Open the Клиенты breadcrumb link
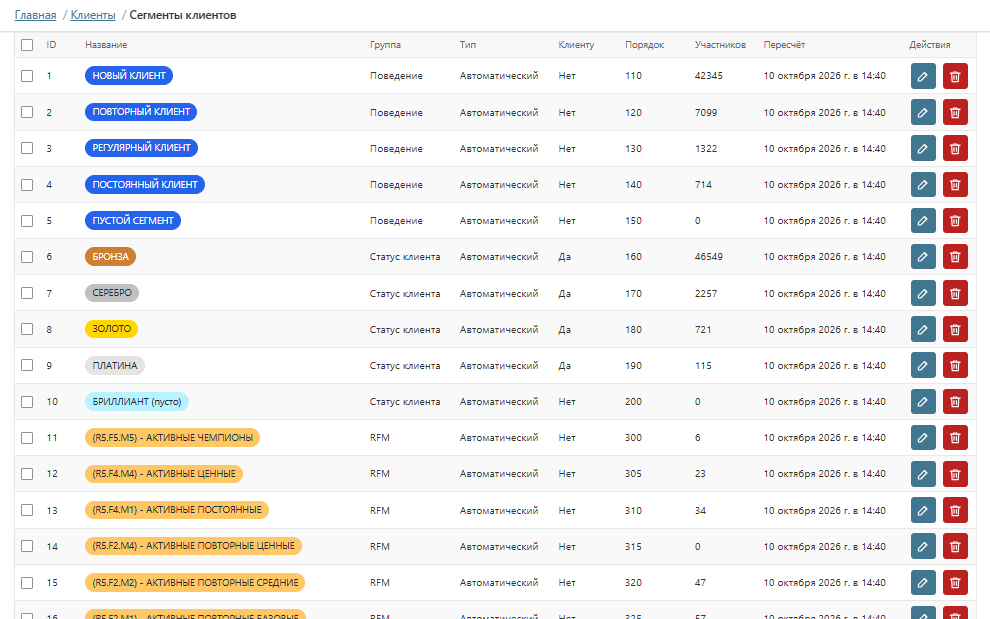Image resolution: width=990 pixels, height=619 pixels. (x=93, y=15)
